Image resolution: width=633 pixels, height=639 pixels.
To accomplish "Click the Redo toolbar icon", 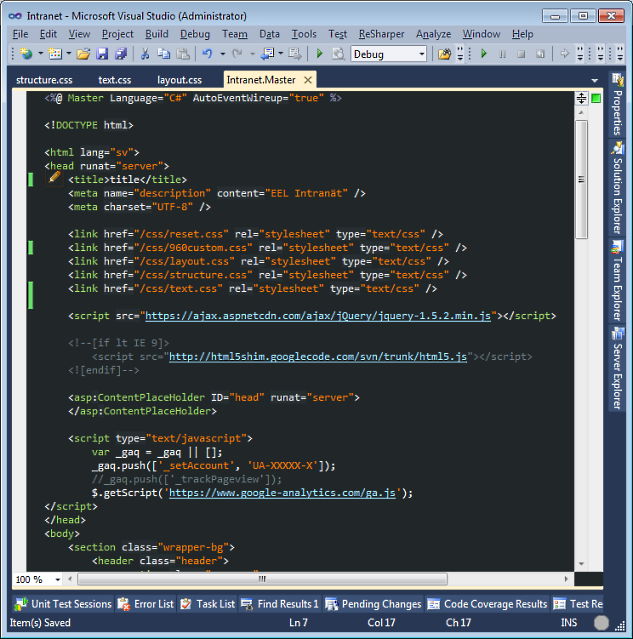I will [x=237, y=53].
